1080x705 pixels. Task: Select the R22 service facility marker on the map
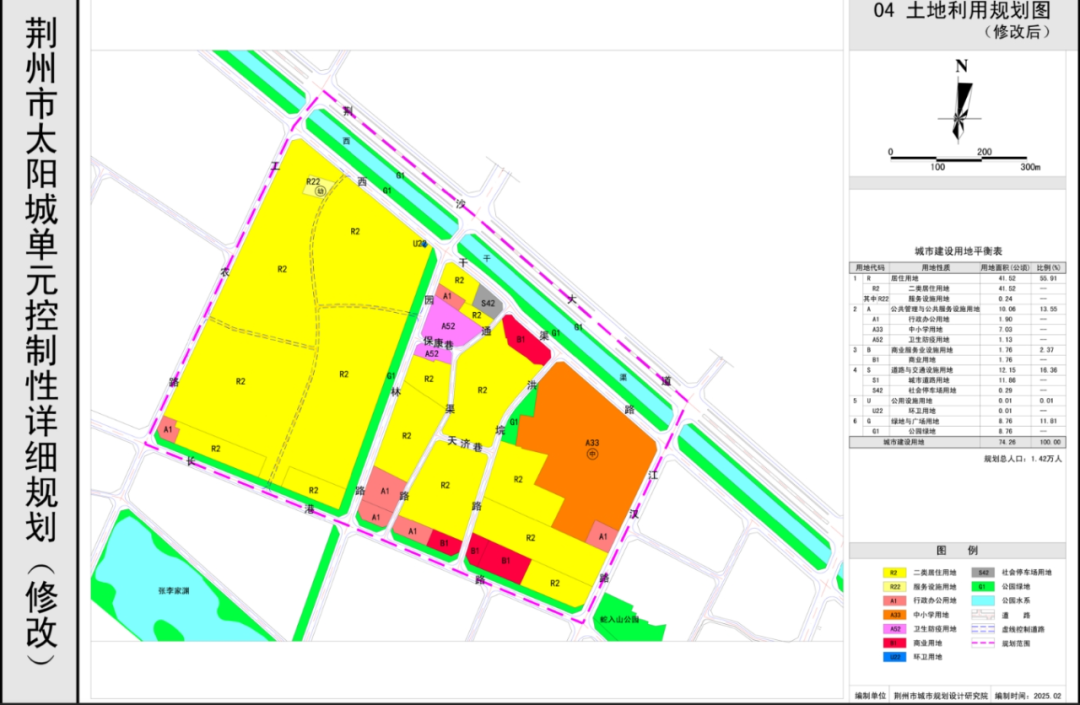tap(316, 184)
